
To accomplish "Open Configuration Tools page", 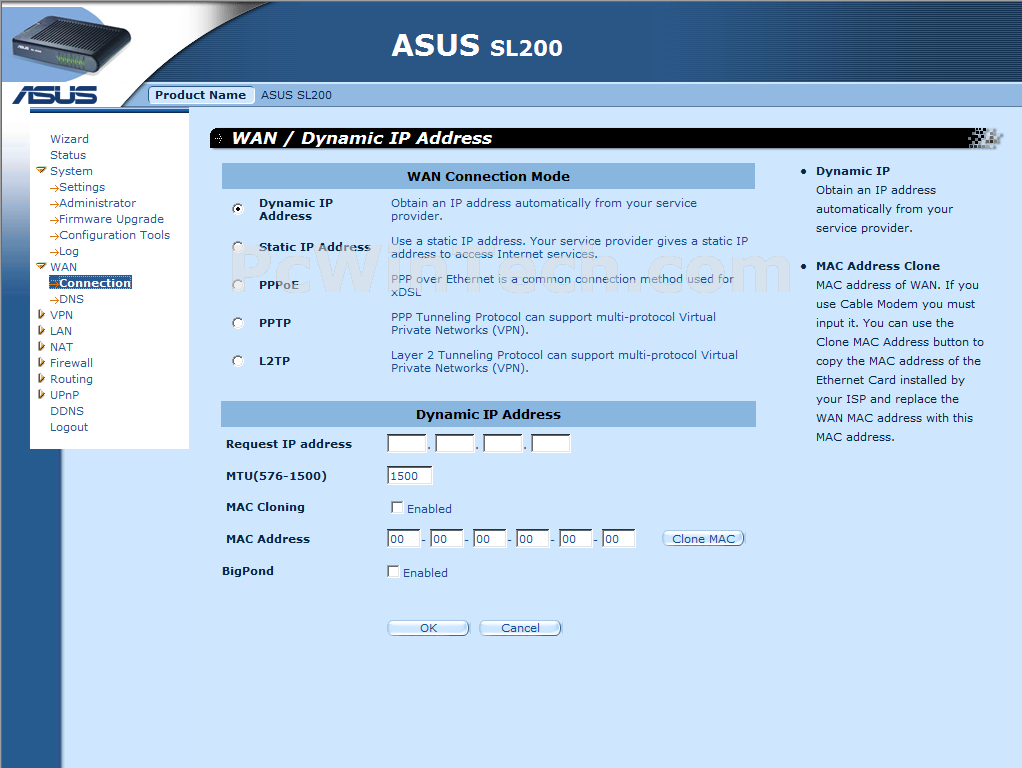I will click(x=114, y=235).
